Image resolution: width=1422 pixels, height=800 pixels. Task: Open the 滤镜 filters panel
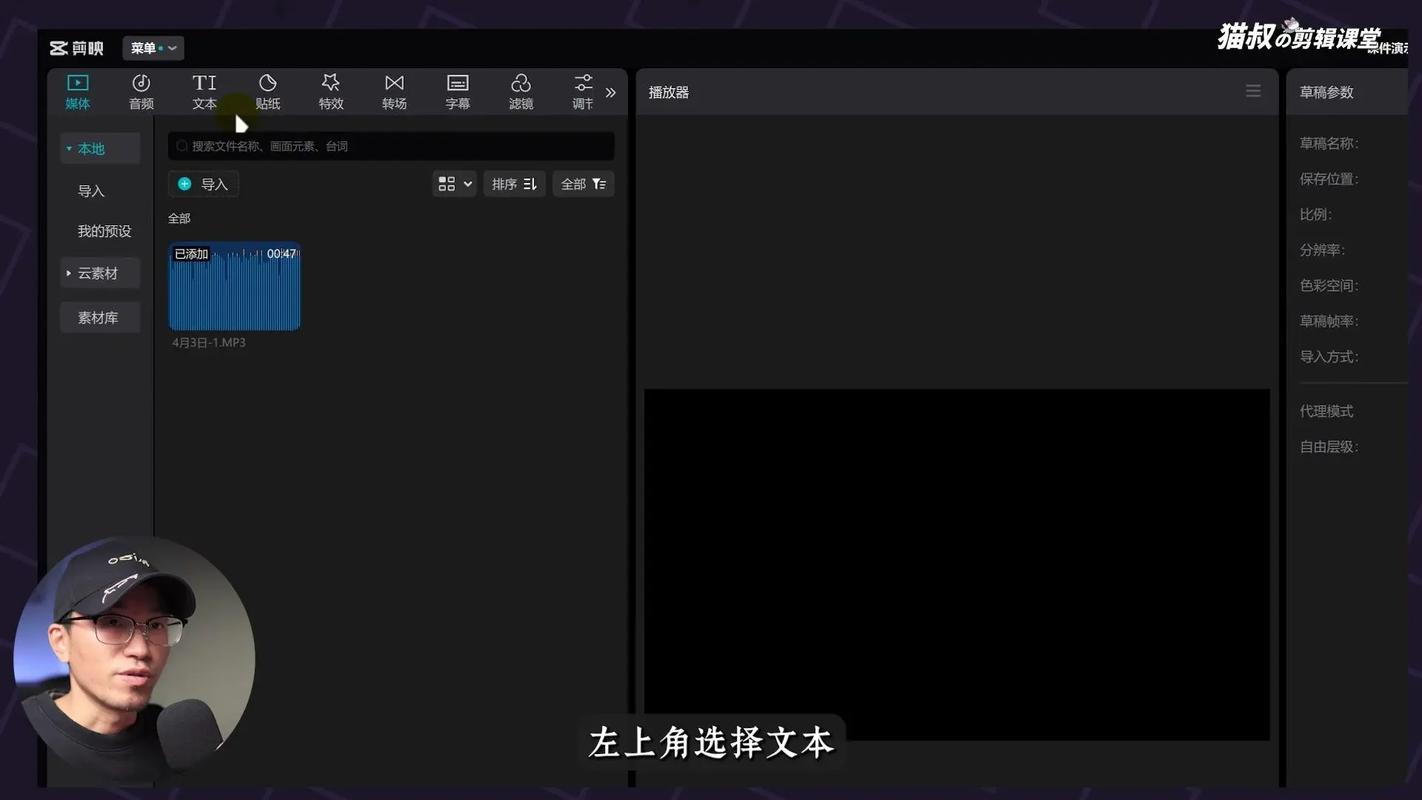[520, 91]
